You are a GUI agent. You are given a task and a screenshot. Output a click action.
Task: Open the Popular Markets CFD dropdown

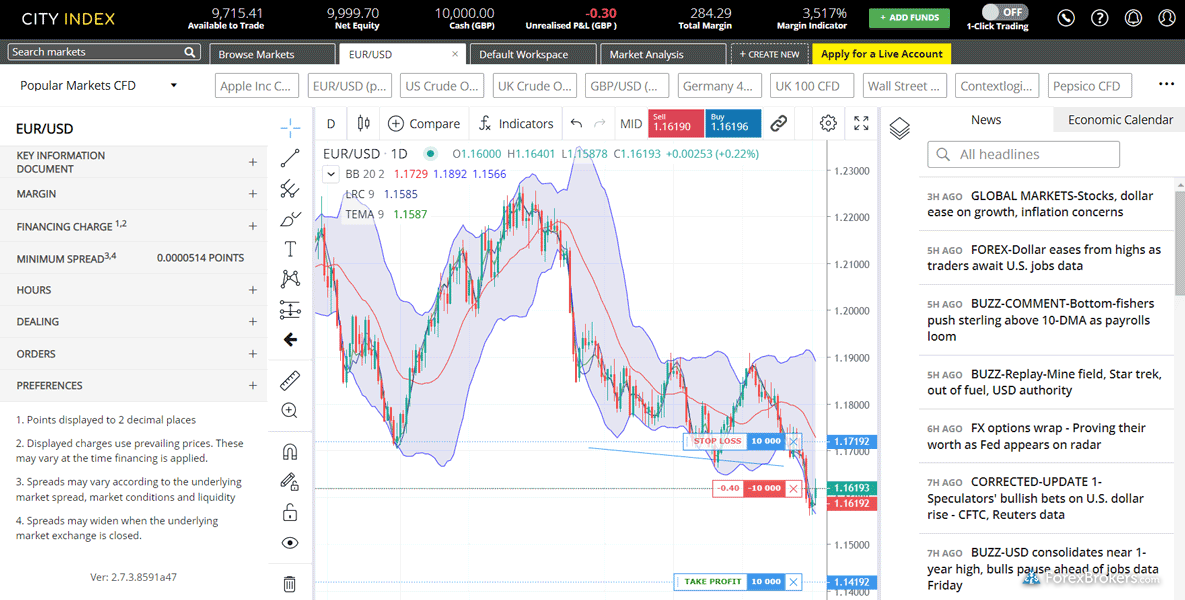[x=98, y=85]
